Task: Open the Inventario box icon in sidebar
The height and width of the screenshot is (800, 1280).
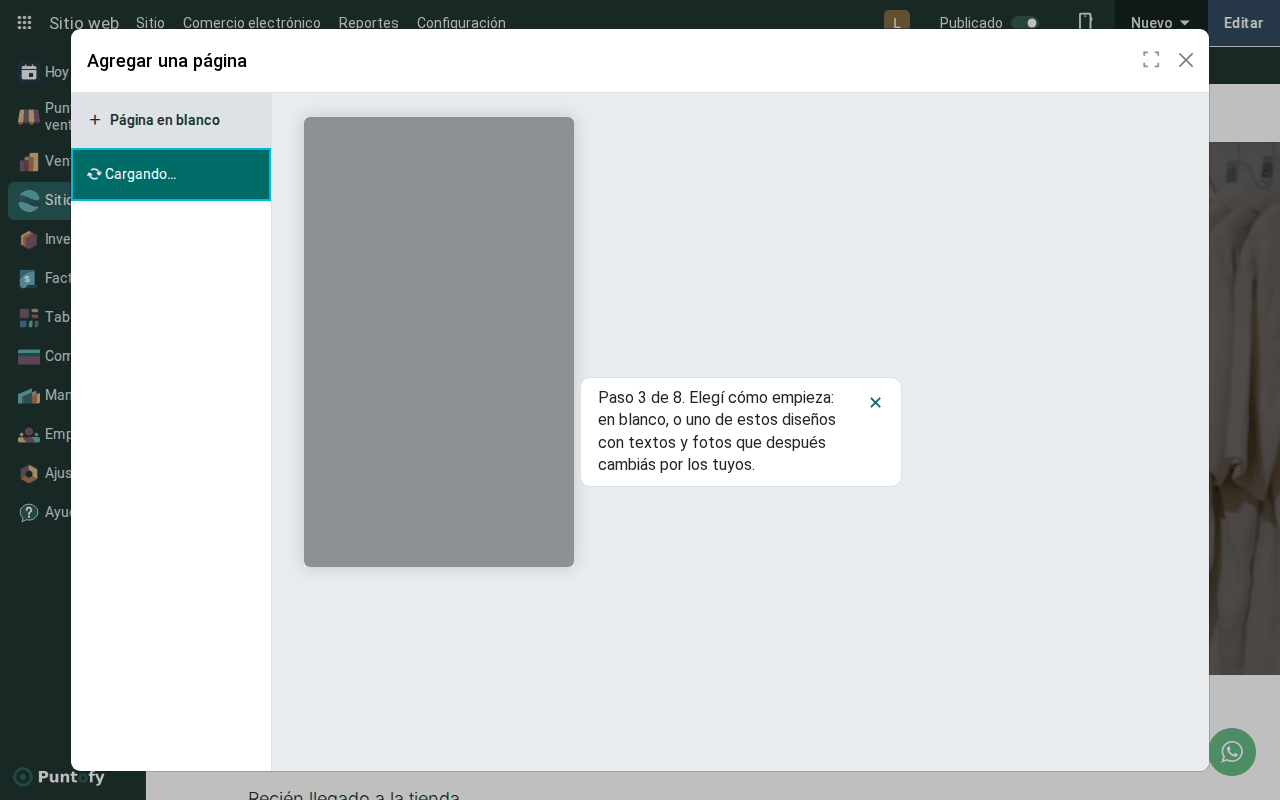Action: 29,239
